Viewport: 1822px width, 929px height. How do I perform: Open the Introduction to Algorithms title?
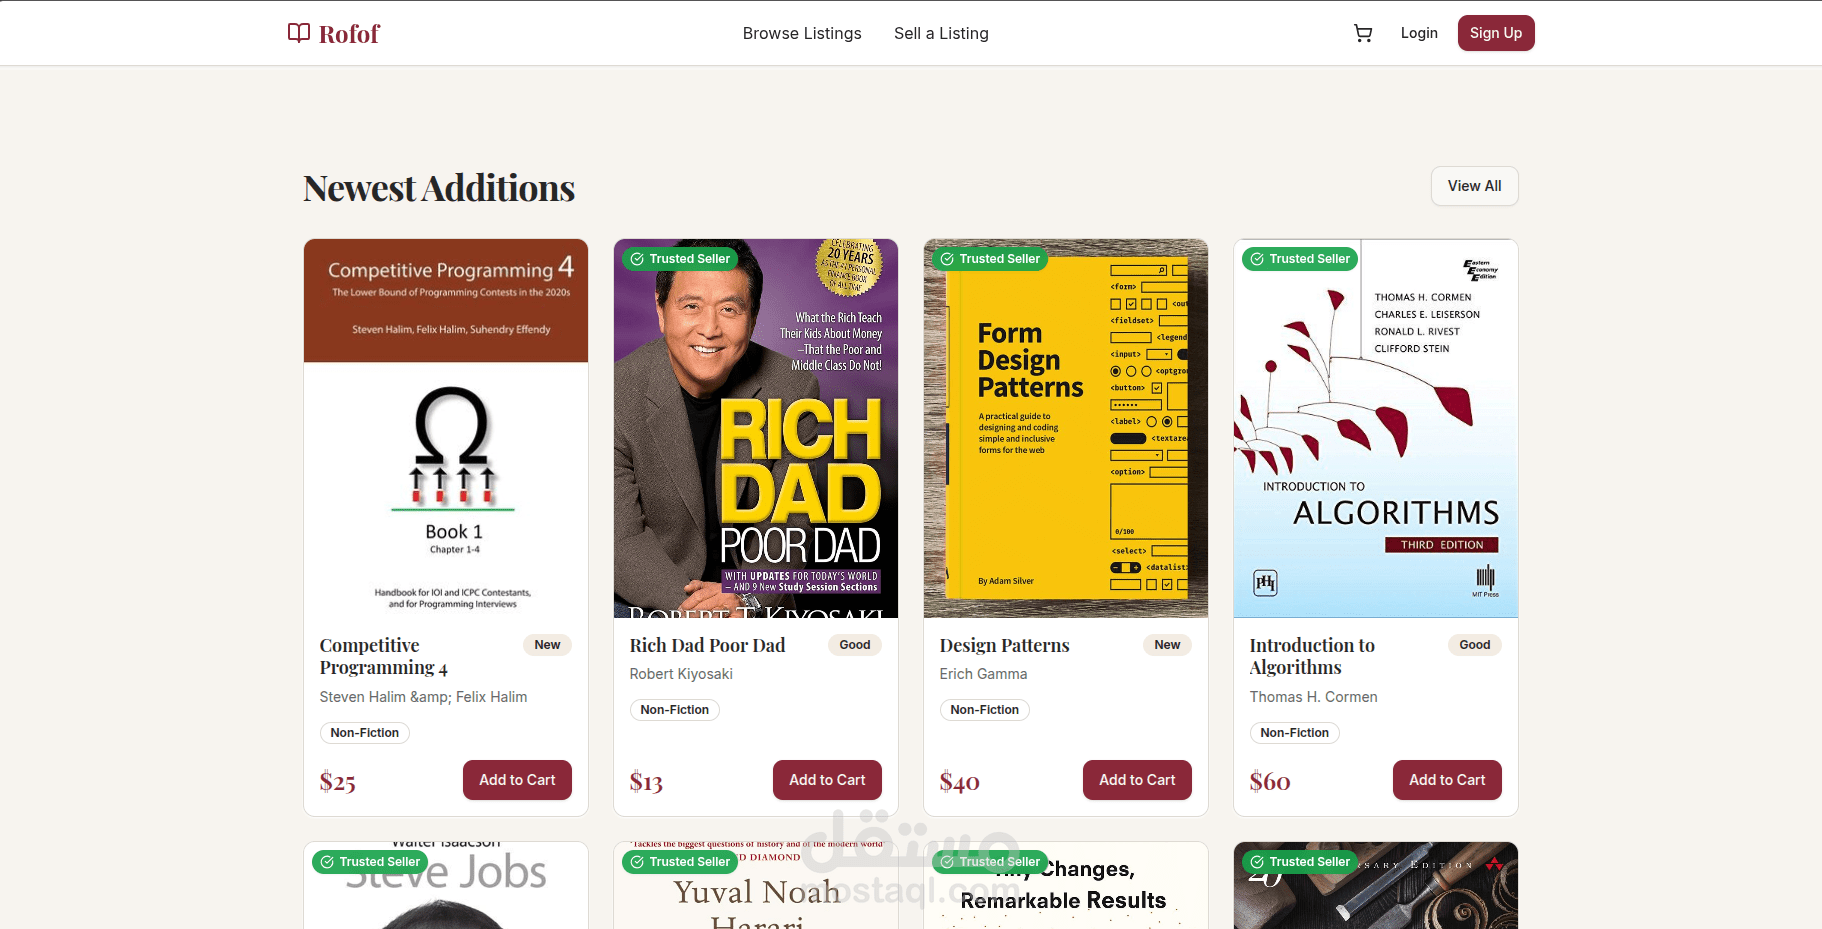[x=1312, y=656]
